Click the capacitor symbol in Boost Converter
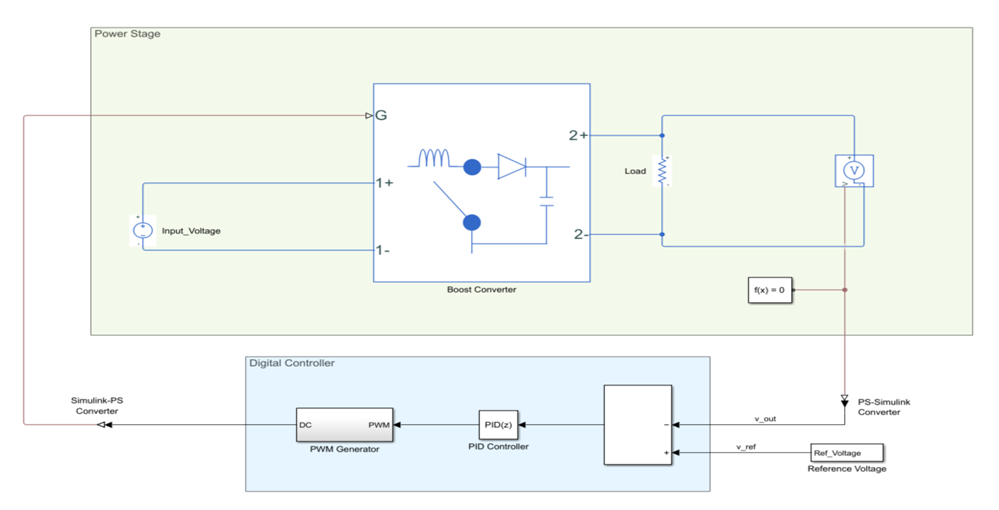The height and width of the screenshot is (510, 999). click(546, 188)
